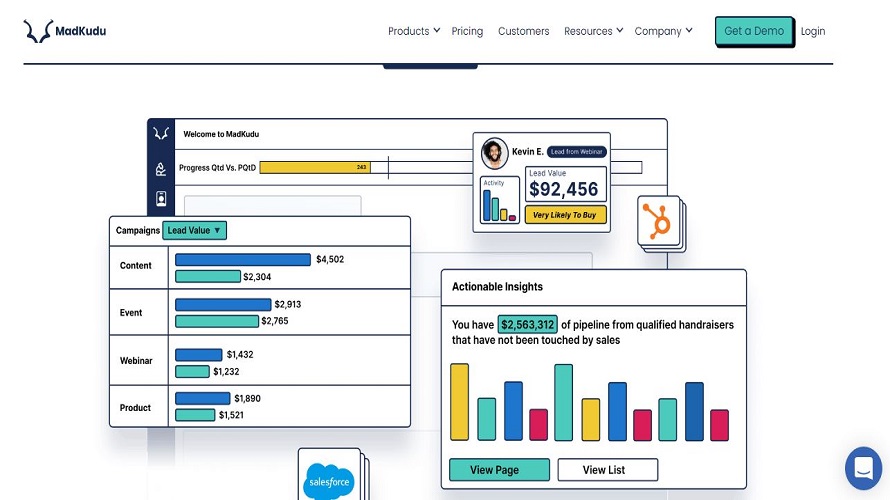Image resolution: width=890 pixels, height=500 pixels.
Task: Click the Actionable Insights heading
Action: [x=497, y=287]
